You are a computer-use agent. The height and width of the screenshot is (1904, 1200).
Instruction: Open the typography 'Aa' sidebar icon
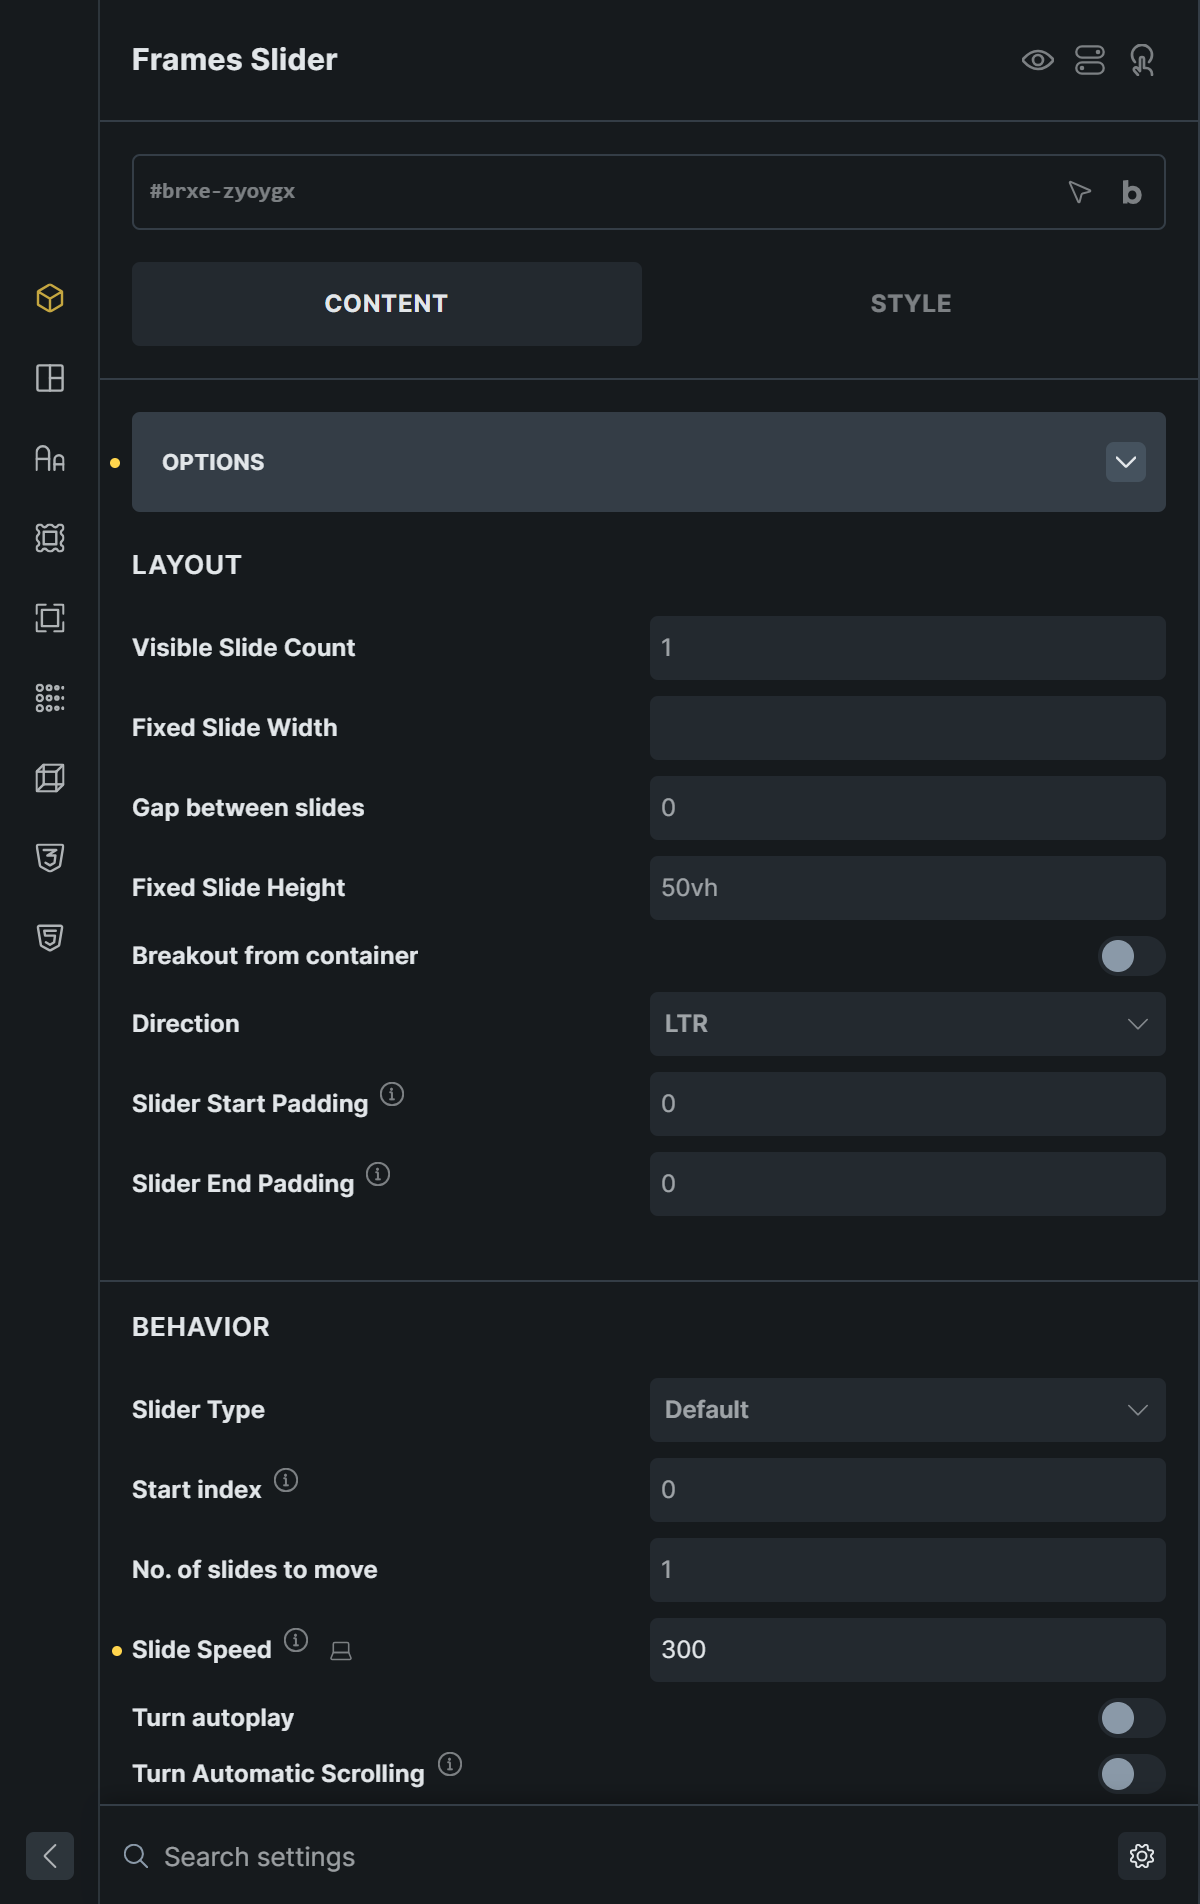50,458
